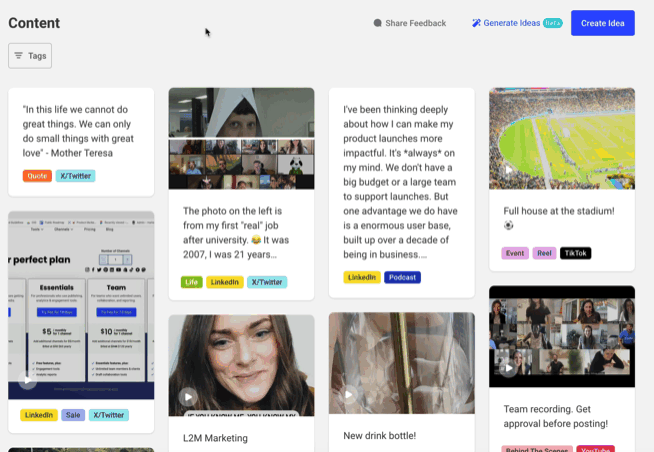Click the green Life tag
The height and width of the screenshot is (452, 654).
pyautogui.click(x=191, y=282)
